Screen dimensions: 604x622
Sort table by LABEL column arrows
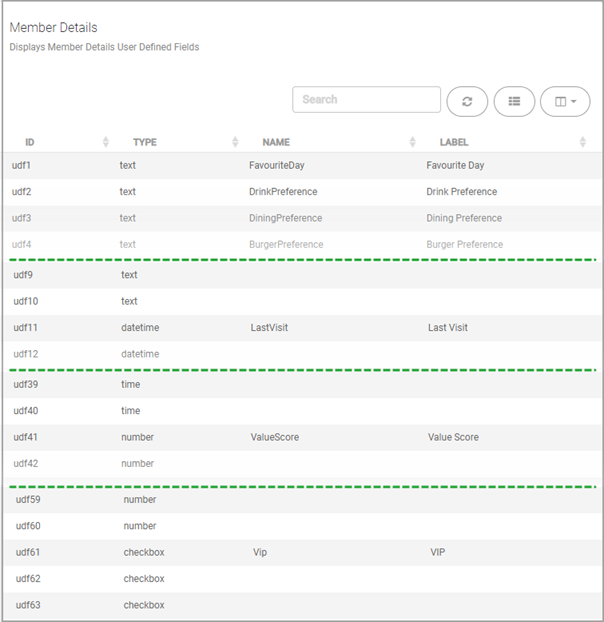click(583, 142)
